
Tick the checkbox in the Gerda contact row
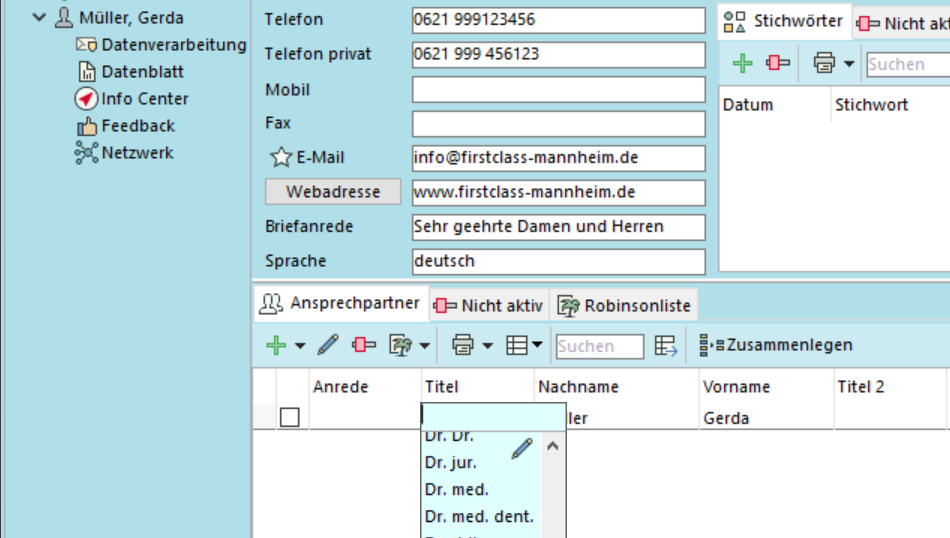pyautogui.click(x=290, y=418)
